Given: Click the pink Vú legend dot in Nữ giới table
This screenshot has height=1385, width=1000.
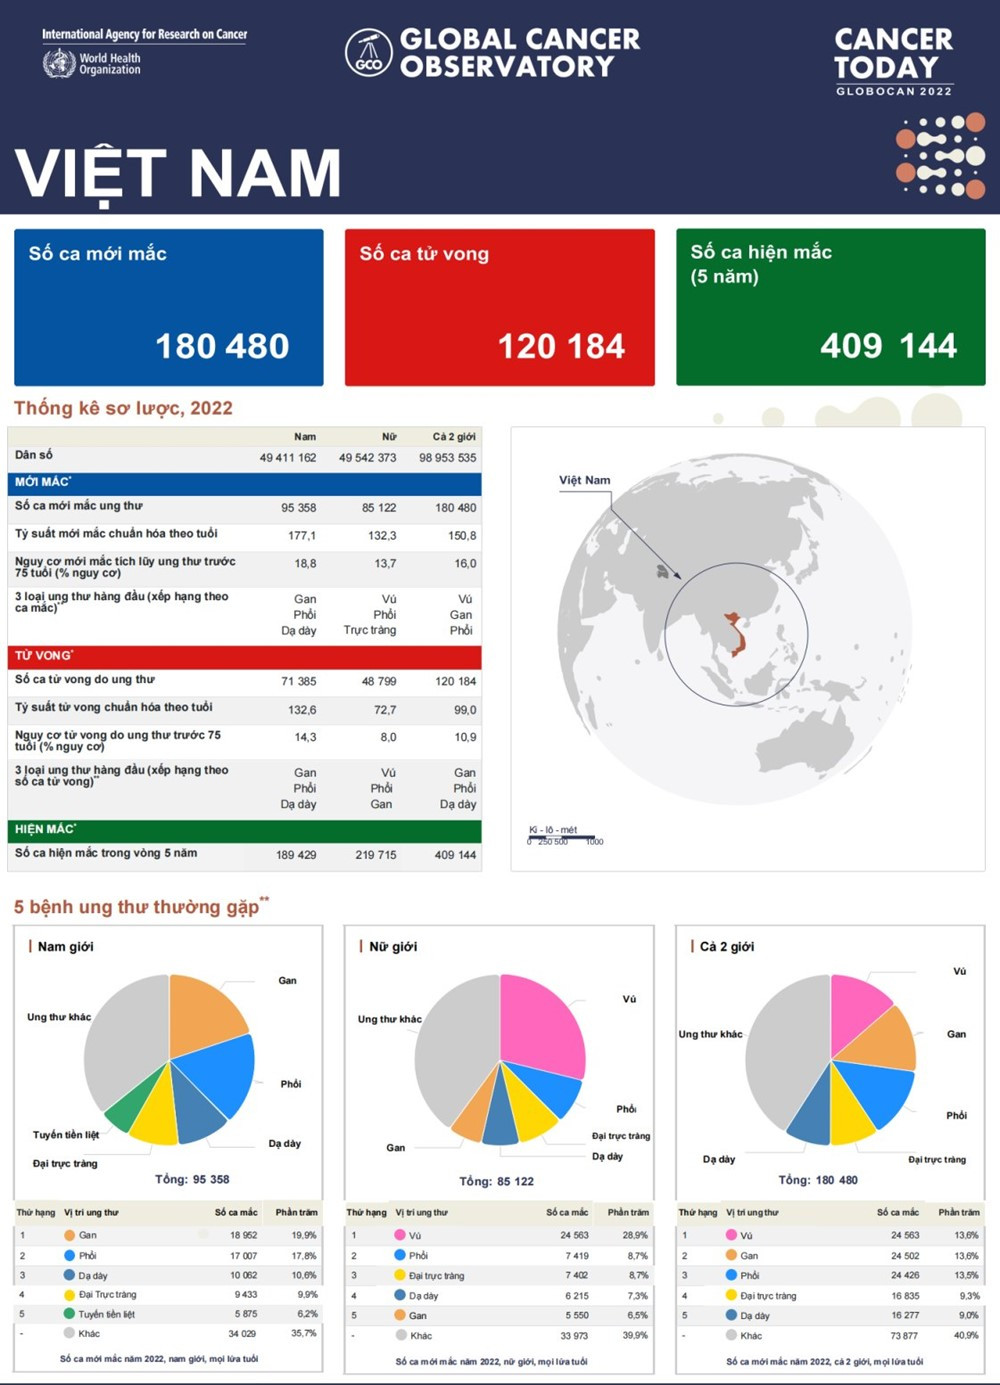Looking at the screenshot, I should tap(400, 1235).
